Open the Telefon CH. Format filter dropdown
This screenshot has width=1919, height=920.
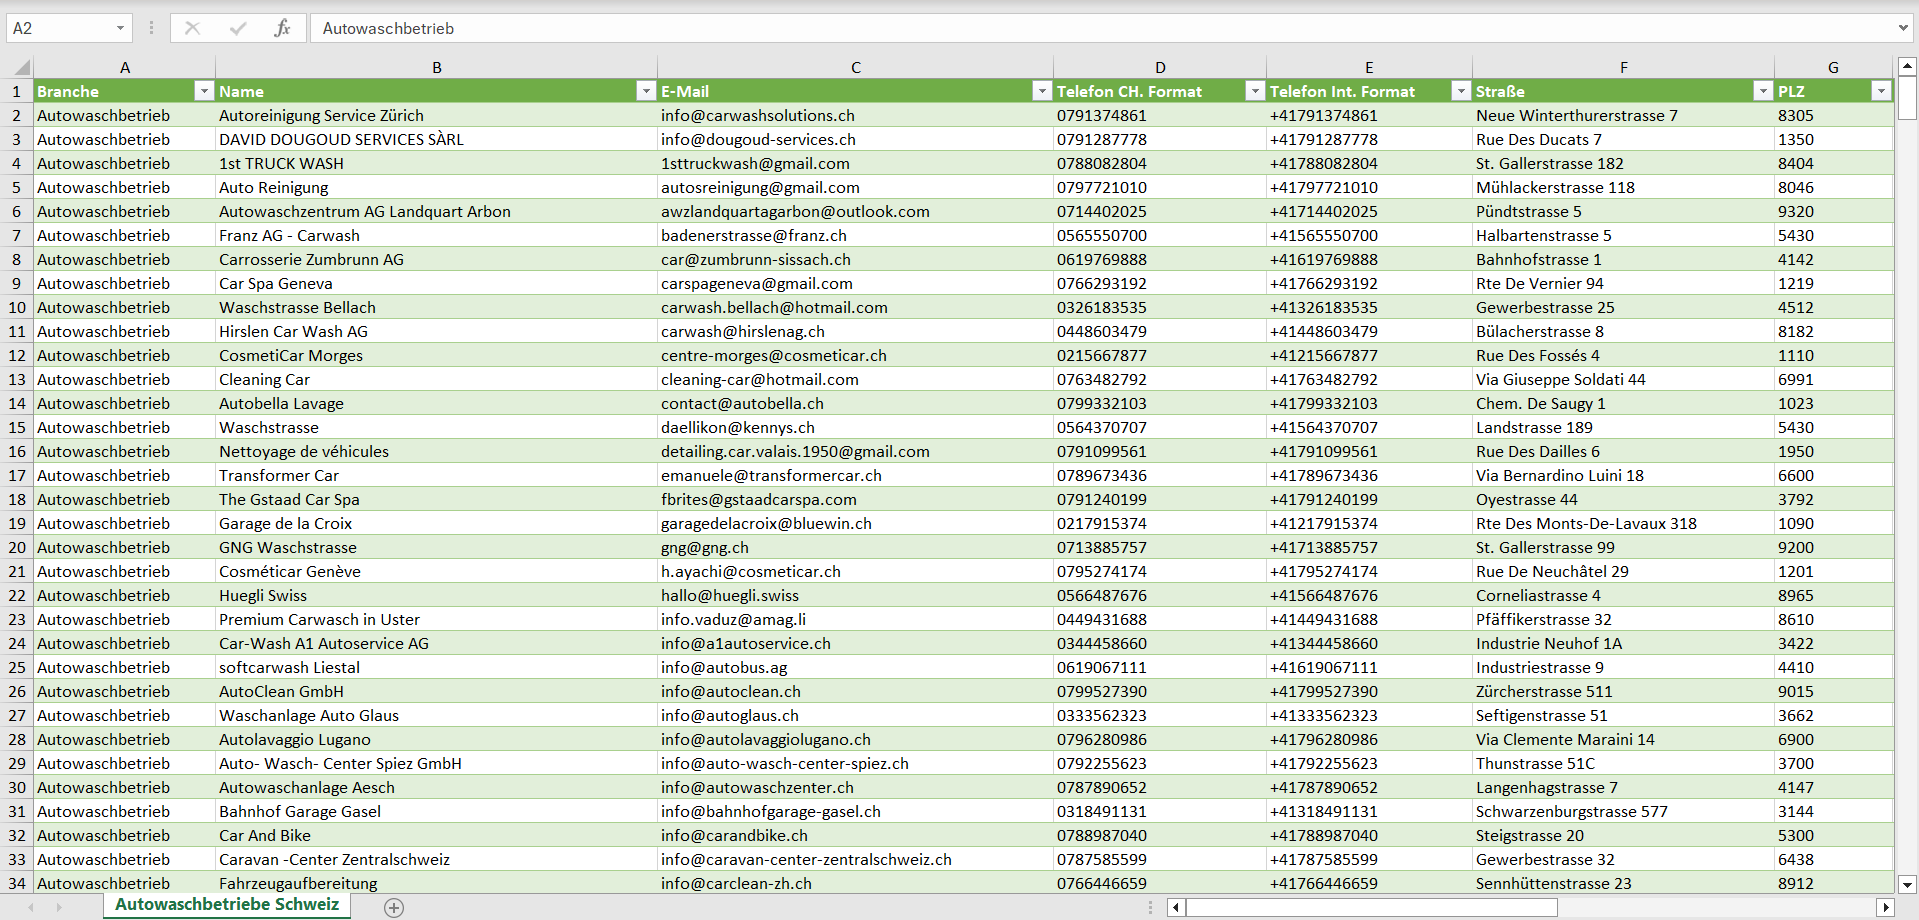click(1255, 91)
